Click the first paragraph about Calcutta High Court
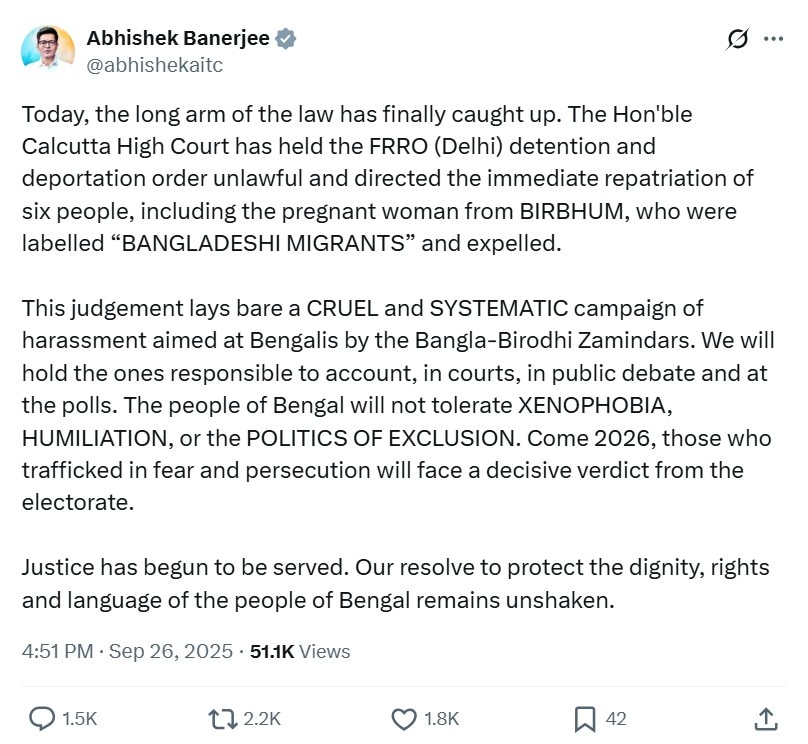 388,178
